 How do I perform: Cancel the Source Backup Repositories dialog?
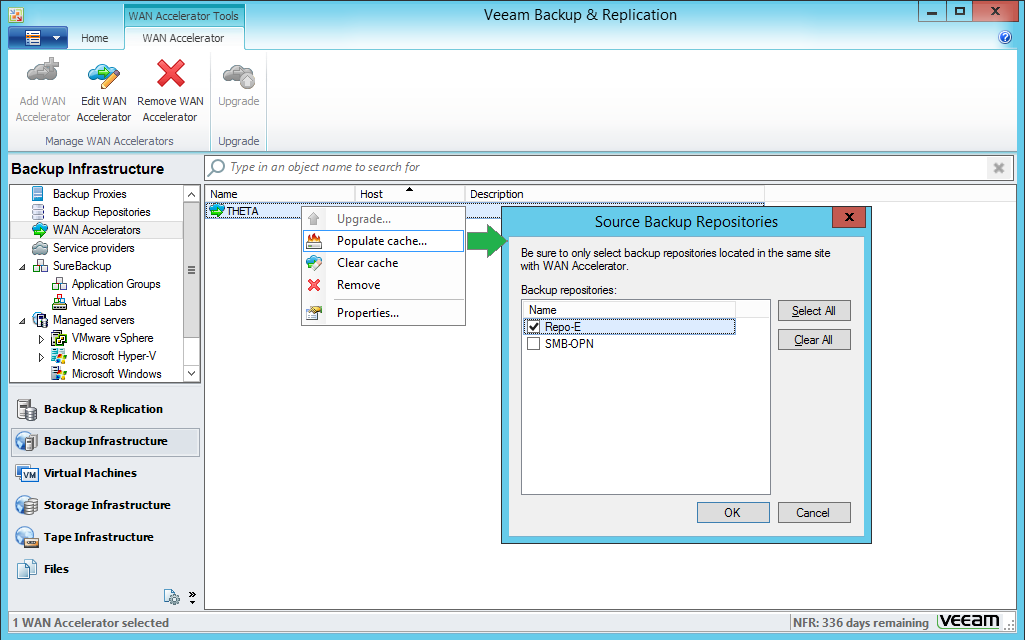click(814, 513)
